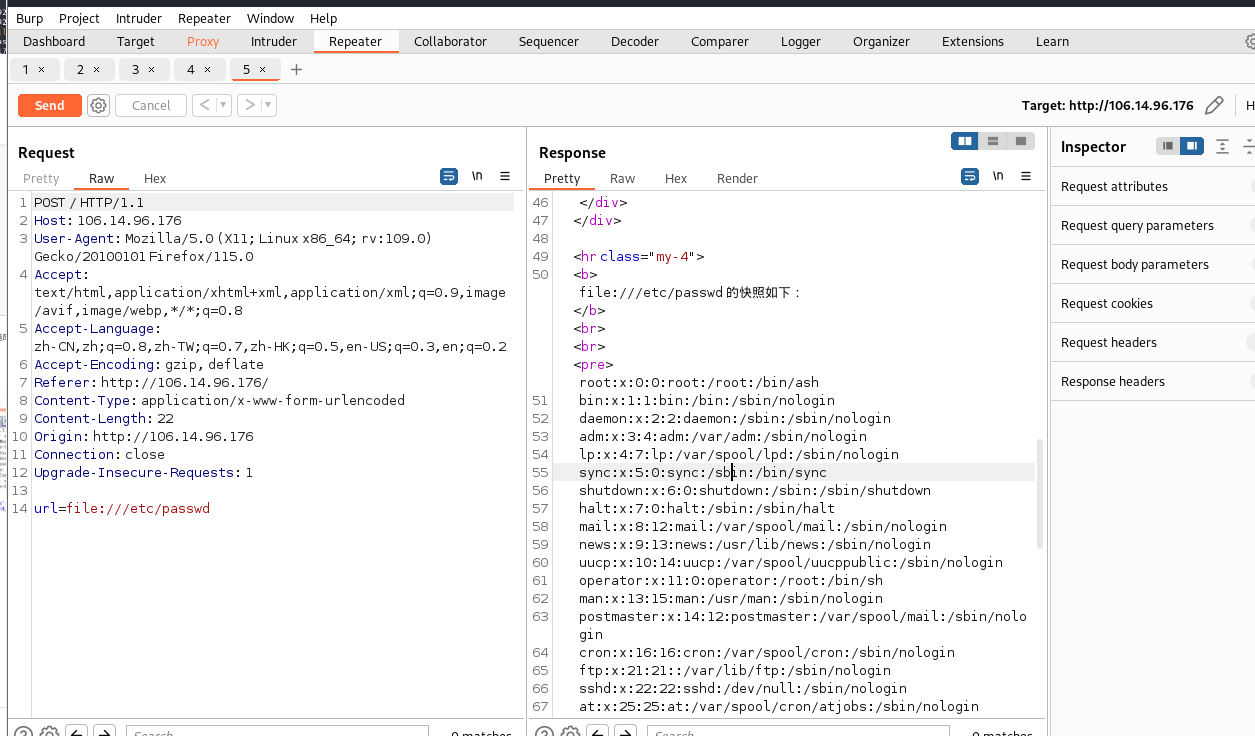This screenshot has height=736, width=1255.
Task: Open Response panel hamburger options menu
Action: coord(1026,176)
